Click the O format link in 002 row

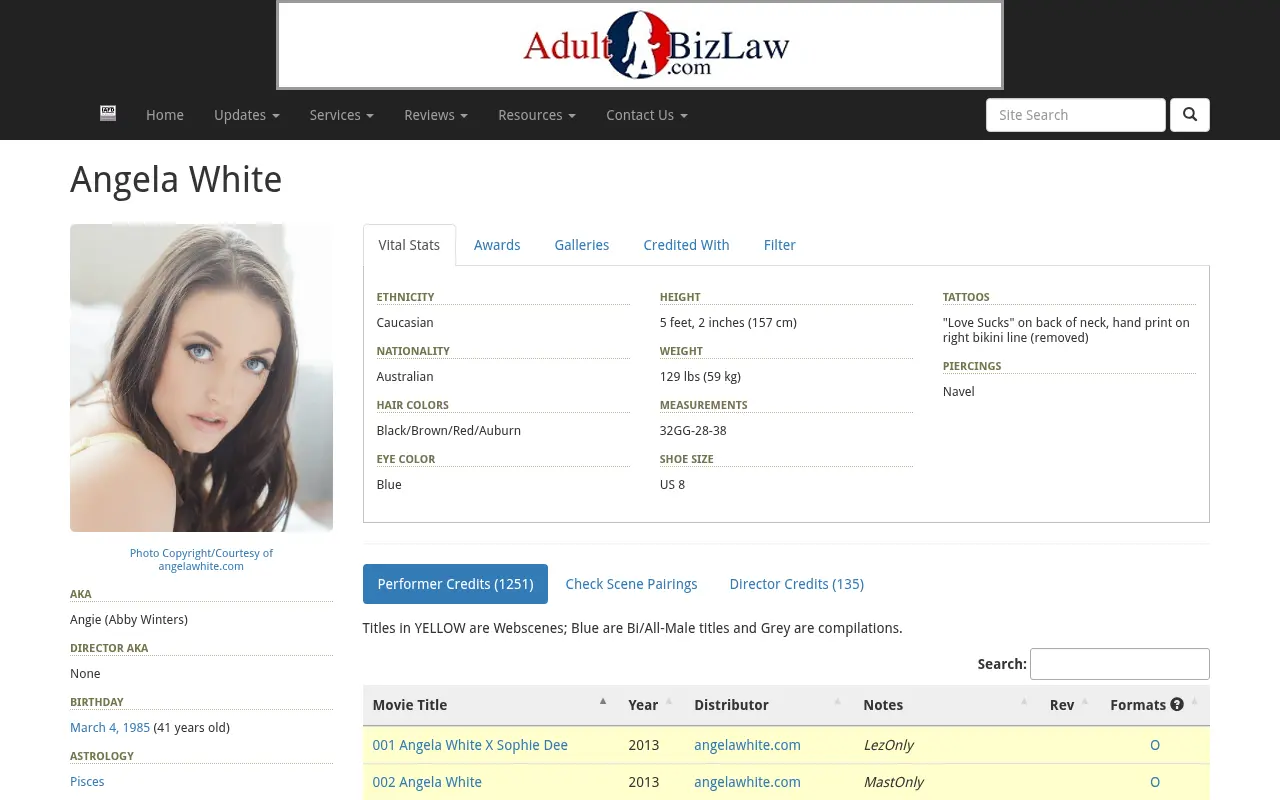click(1155, 782)
